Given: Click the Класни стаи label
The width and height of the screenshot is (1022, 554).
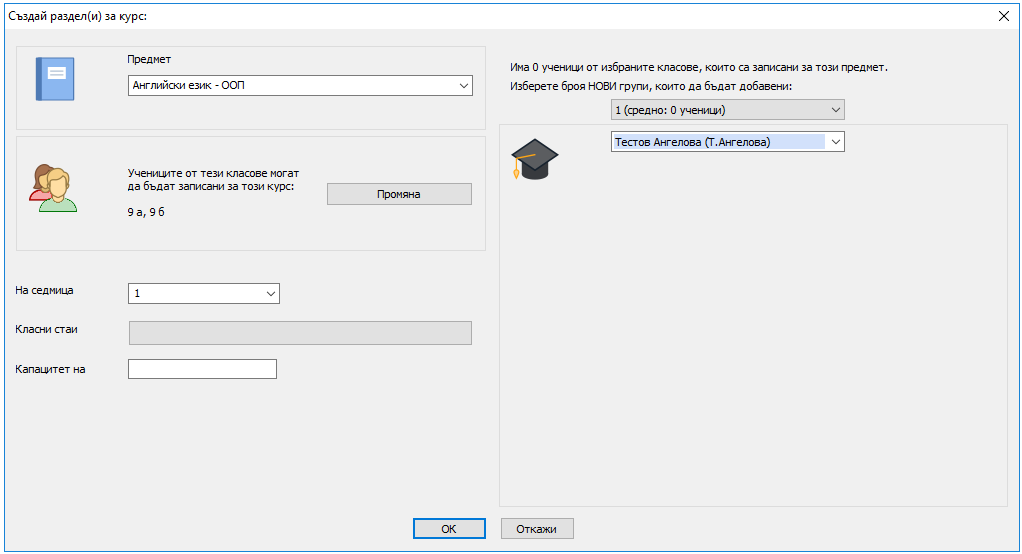Looking at the screenshot, I should [x=47, y=329].
